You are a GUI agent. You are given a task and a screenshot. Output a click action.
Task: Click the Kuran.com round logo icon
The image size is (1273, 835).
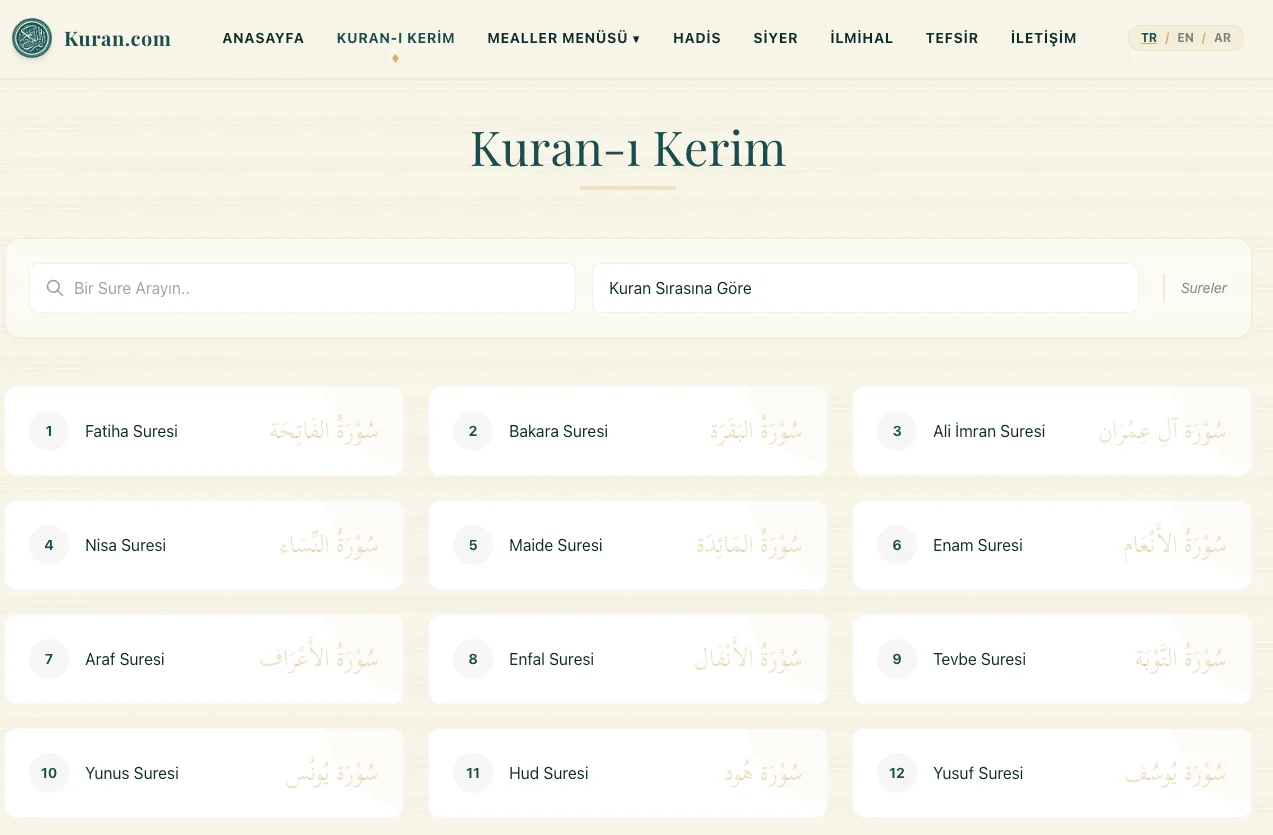point(32,39)
